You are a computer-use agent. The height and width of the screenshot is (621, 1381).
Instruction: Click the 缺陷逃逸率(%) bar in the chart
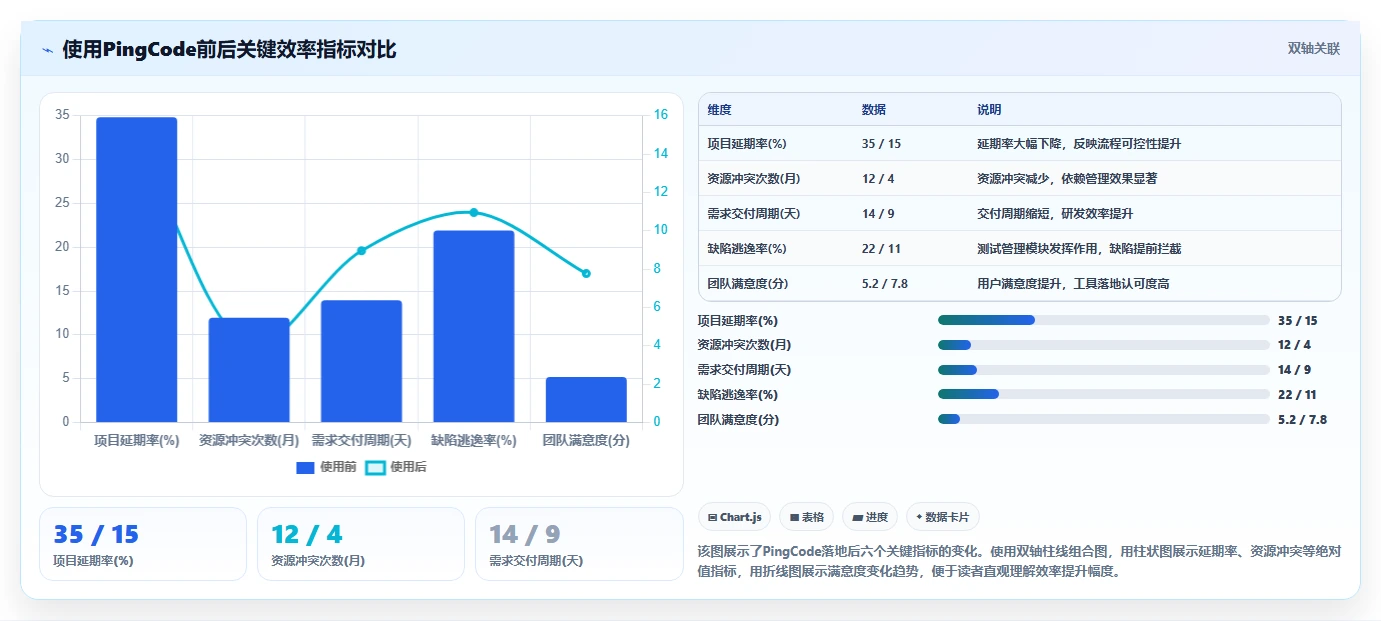(474, 326)
